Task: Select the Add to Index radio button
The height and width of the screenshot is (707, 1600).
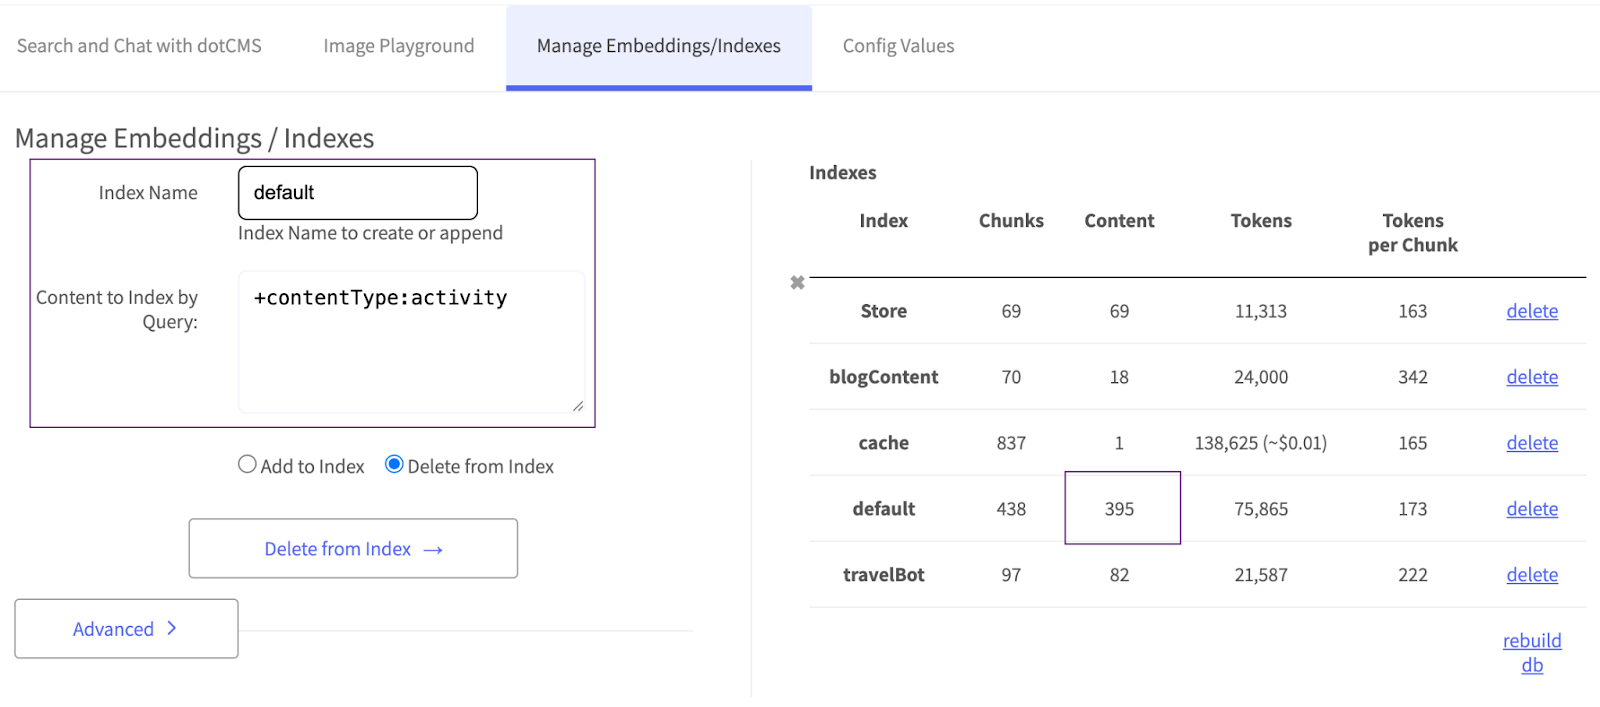Action: 247,464
